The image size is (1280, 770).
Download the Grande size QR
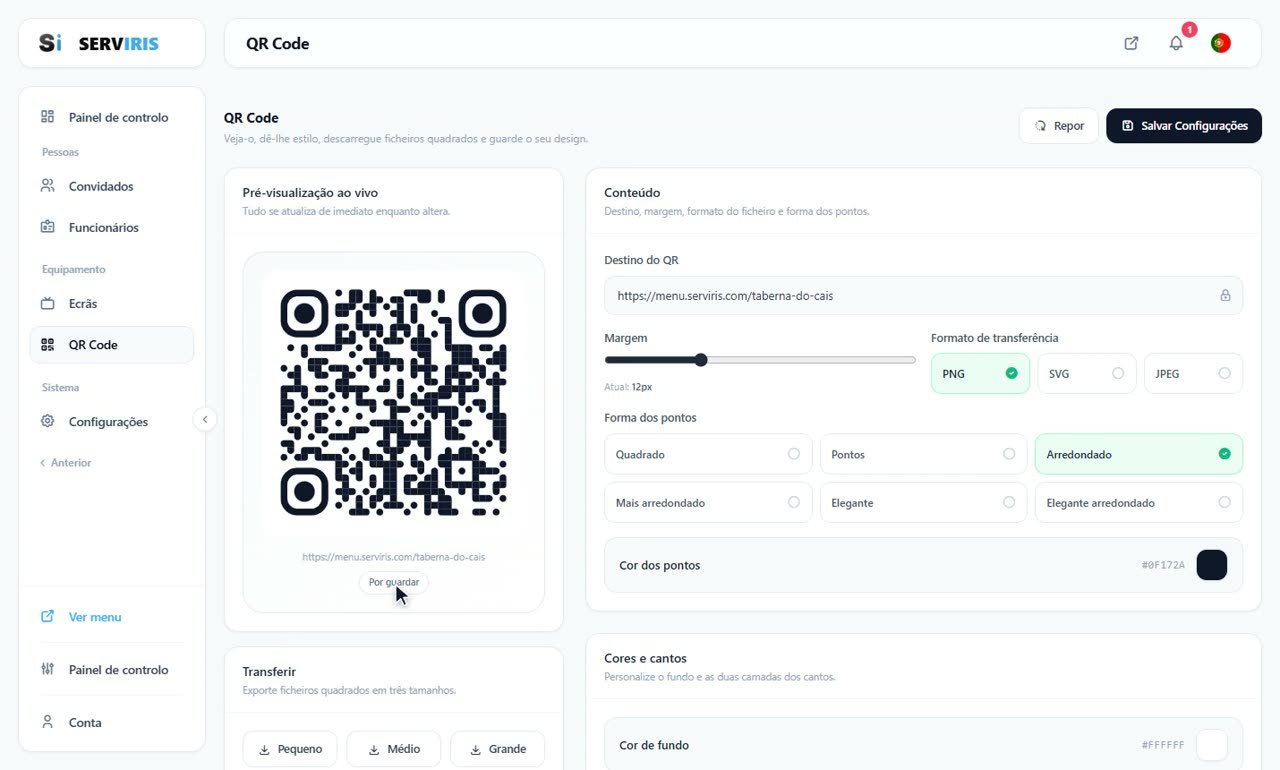click(x=497, y=749)
